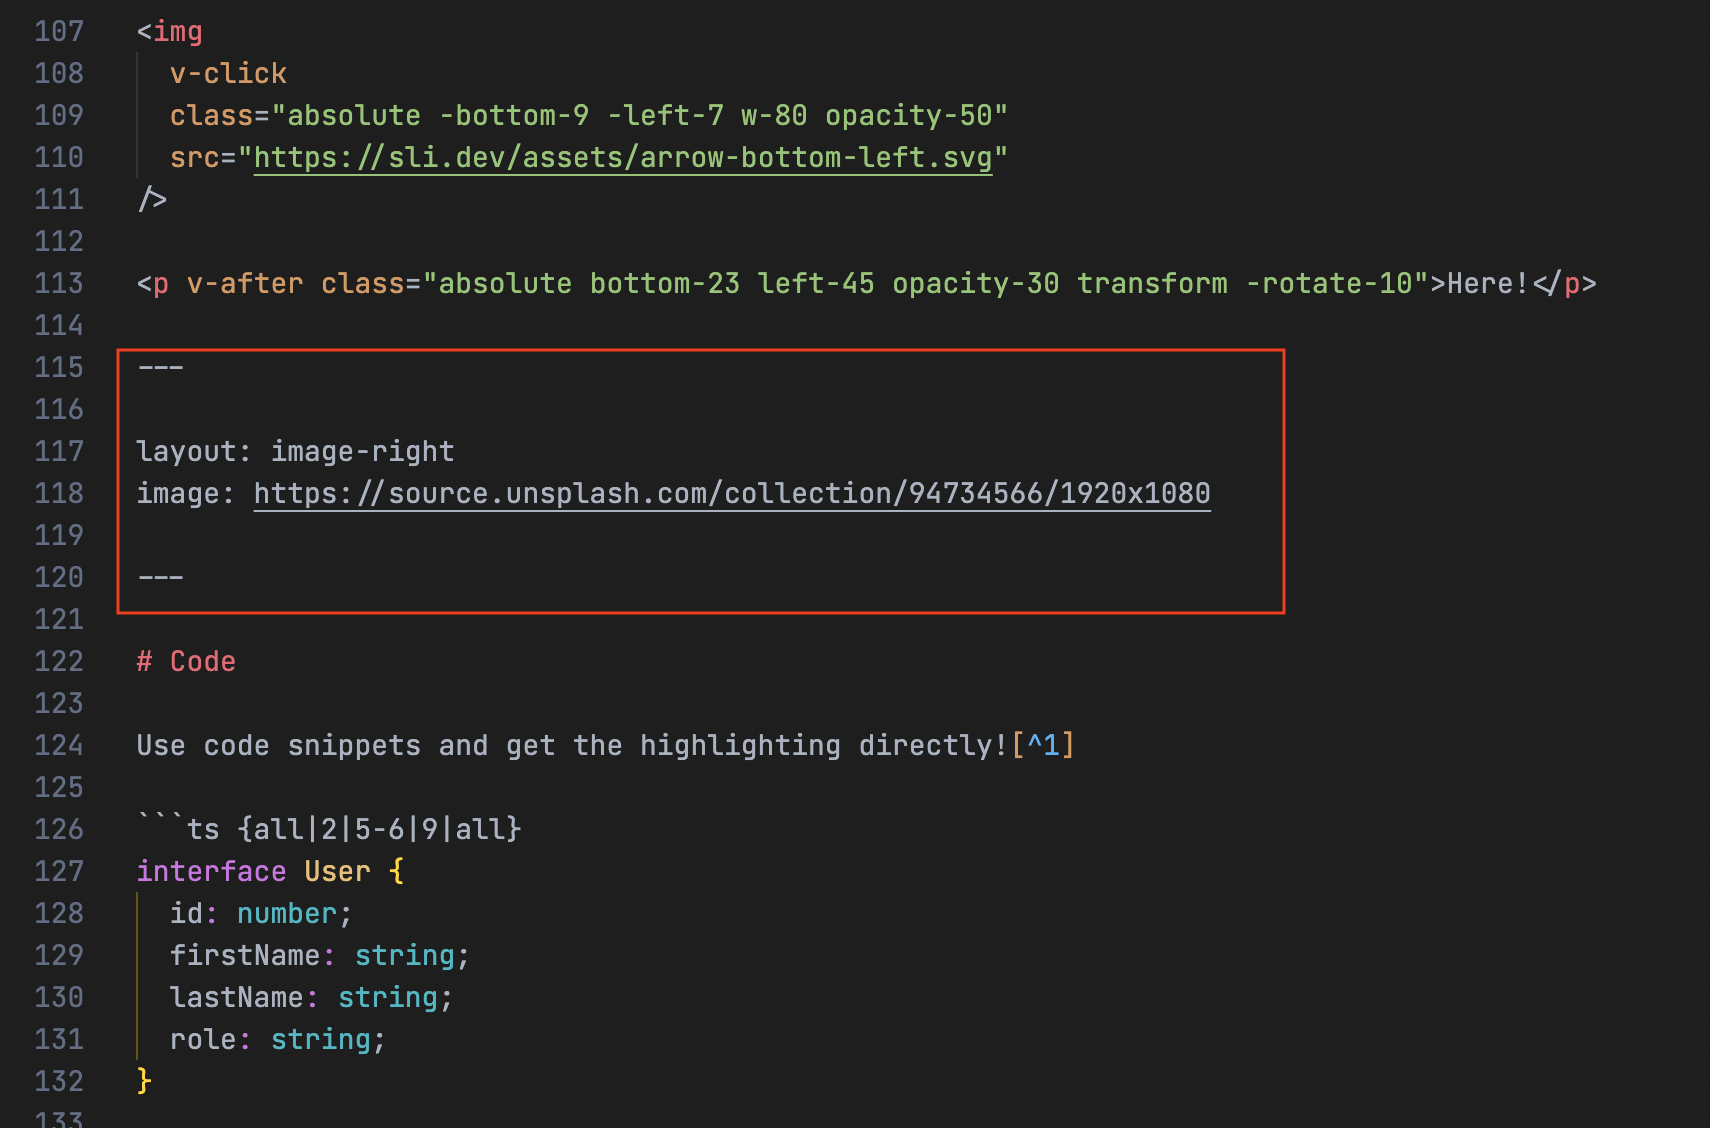Follow the Unsplash collection image URL
The image size is (1710, 1128).
click(x=730, y=492)
